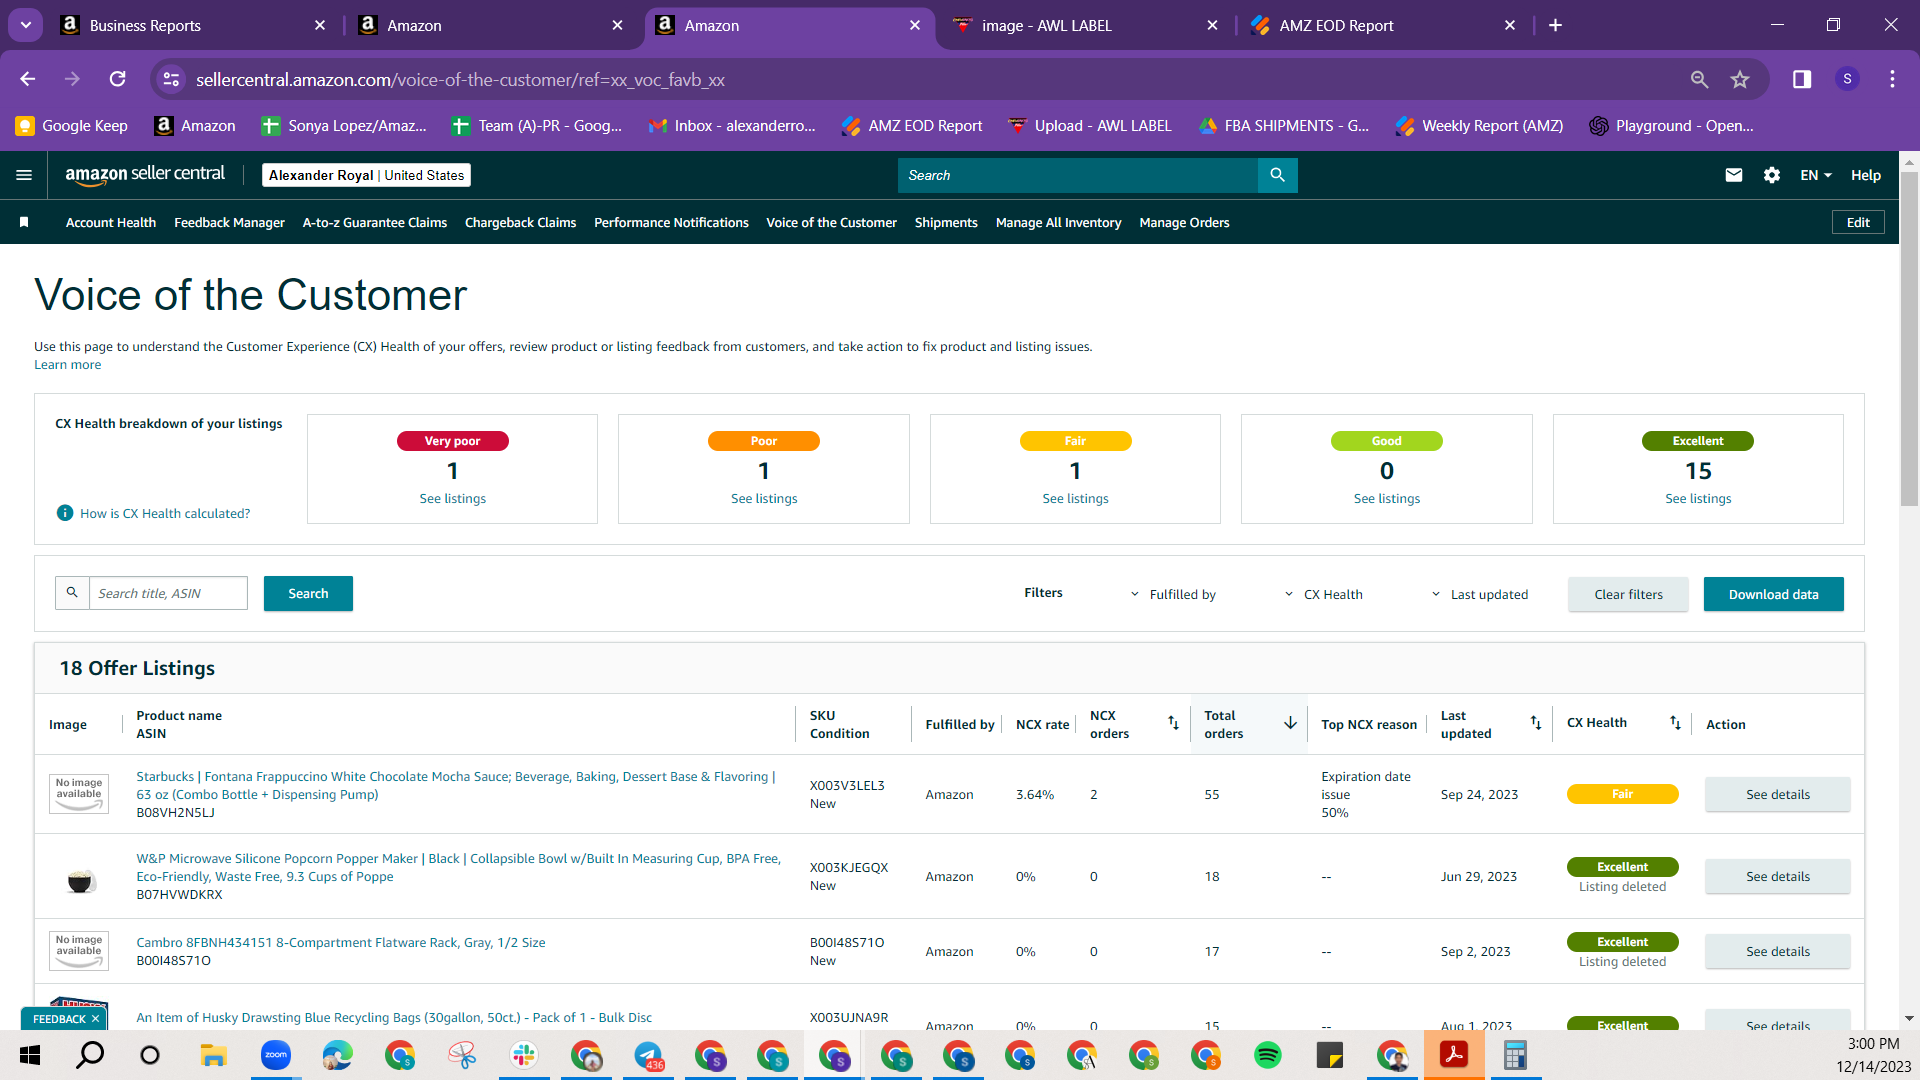Open the Seller Central hamburger menu
This screenshot has height=1080, width=1920.
click(x=24, y=175)
